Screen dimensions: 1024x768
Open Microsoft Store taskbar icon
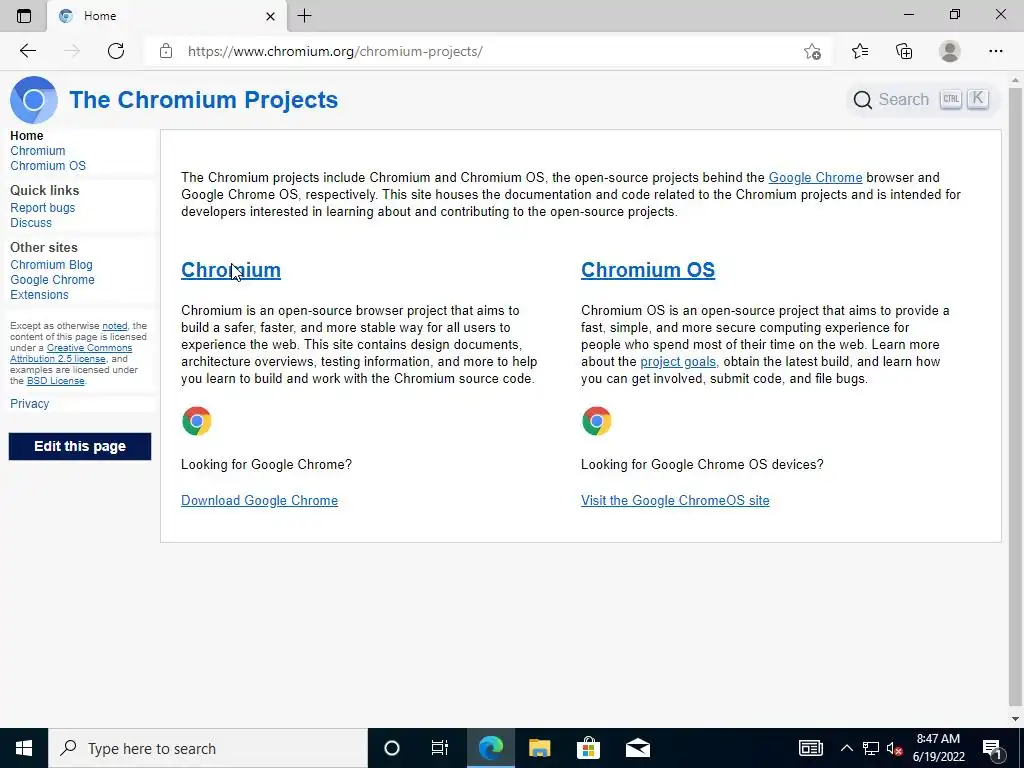(588, 748)
